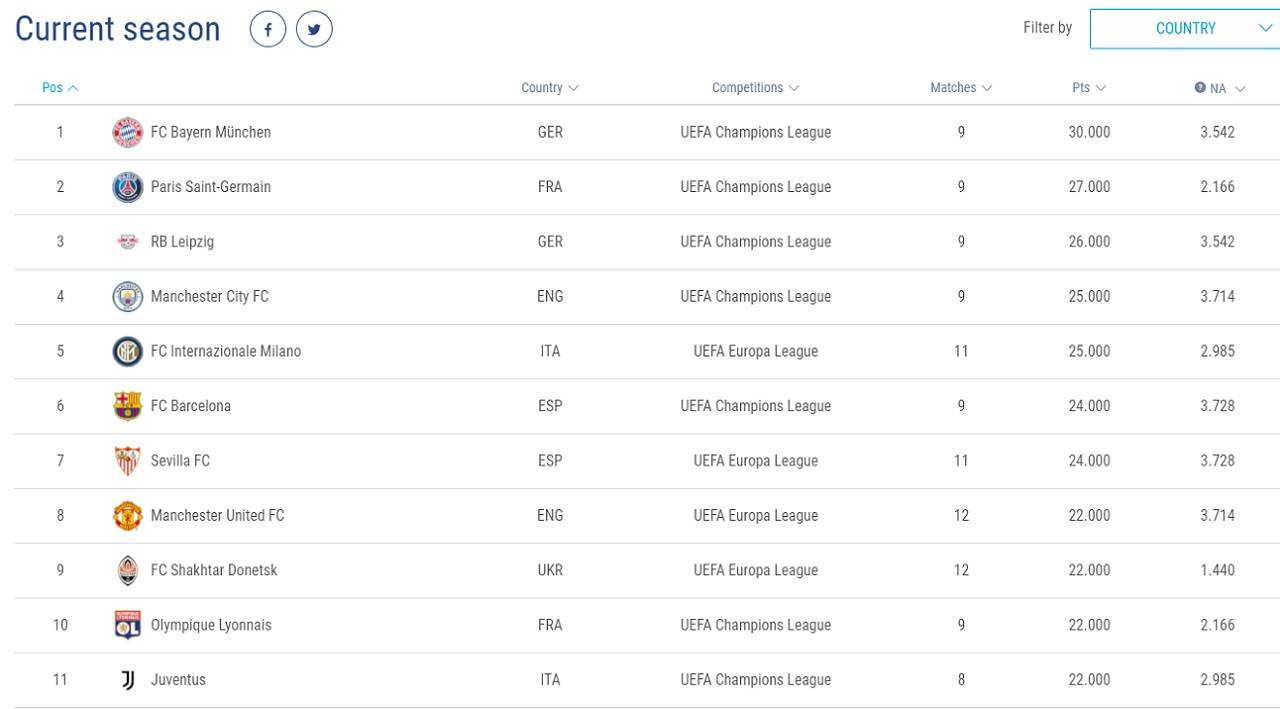Click the FC Barcelona crest

click(x=127, y=406)
